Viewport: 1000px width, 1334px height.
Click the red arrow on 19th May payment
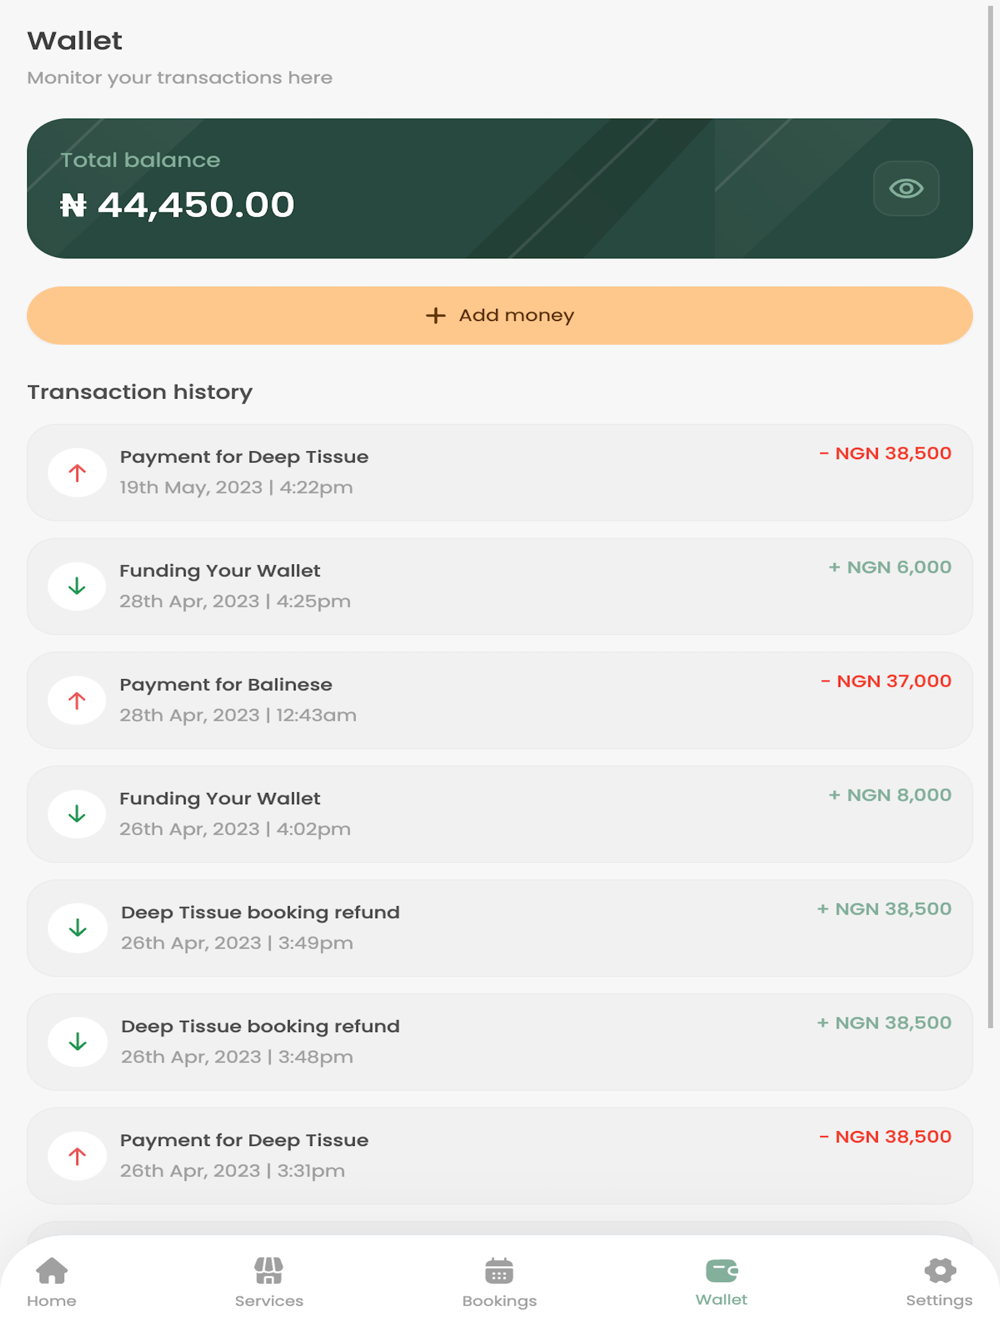coord(77,473)
